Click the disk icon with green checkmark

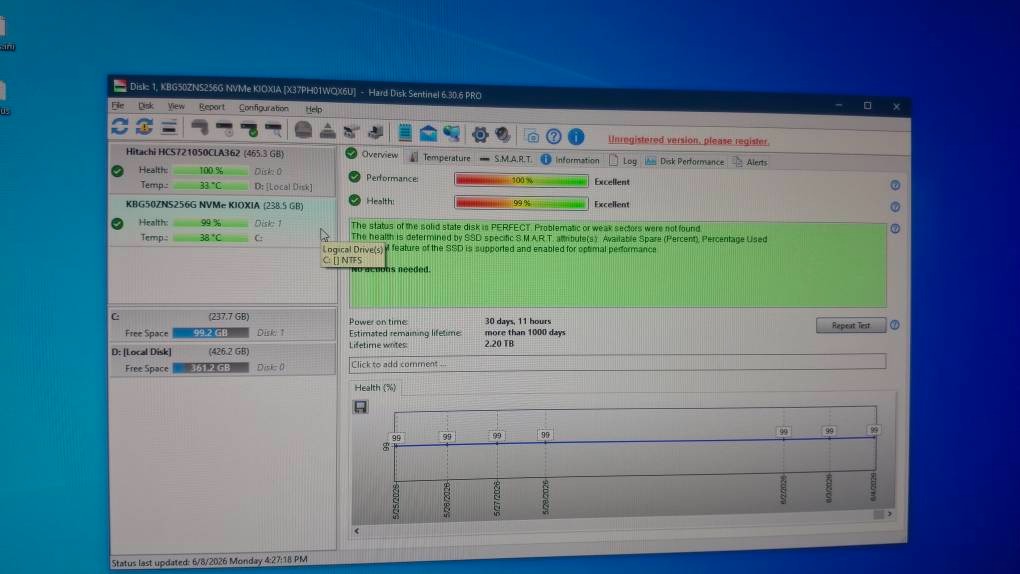click(249, 130)
